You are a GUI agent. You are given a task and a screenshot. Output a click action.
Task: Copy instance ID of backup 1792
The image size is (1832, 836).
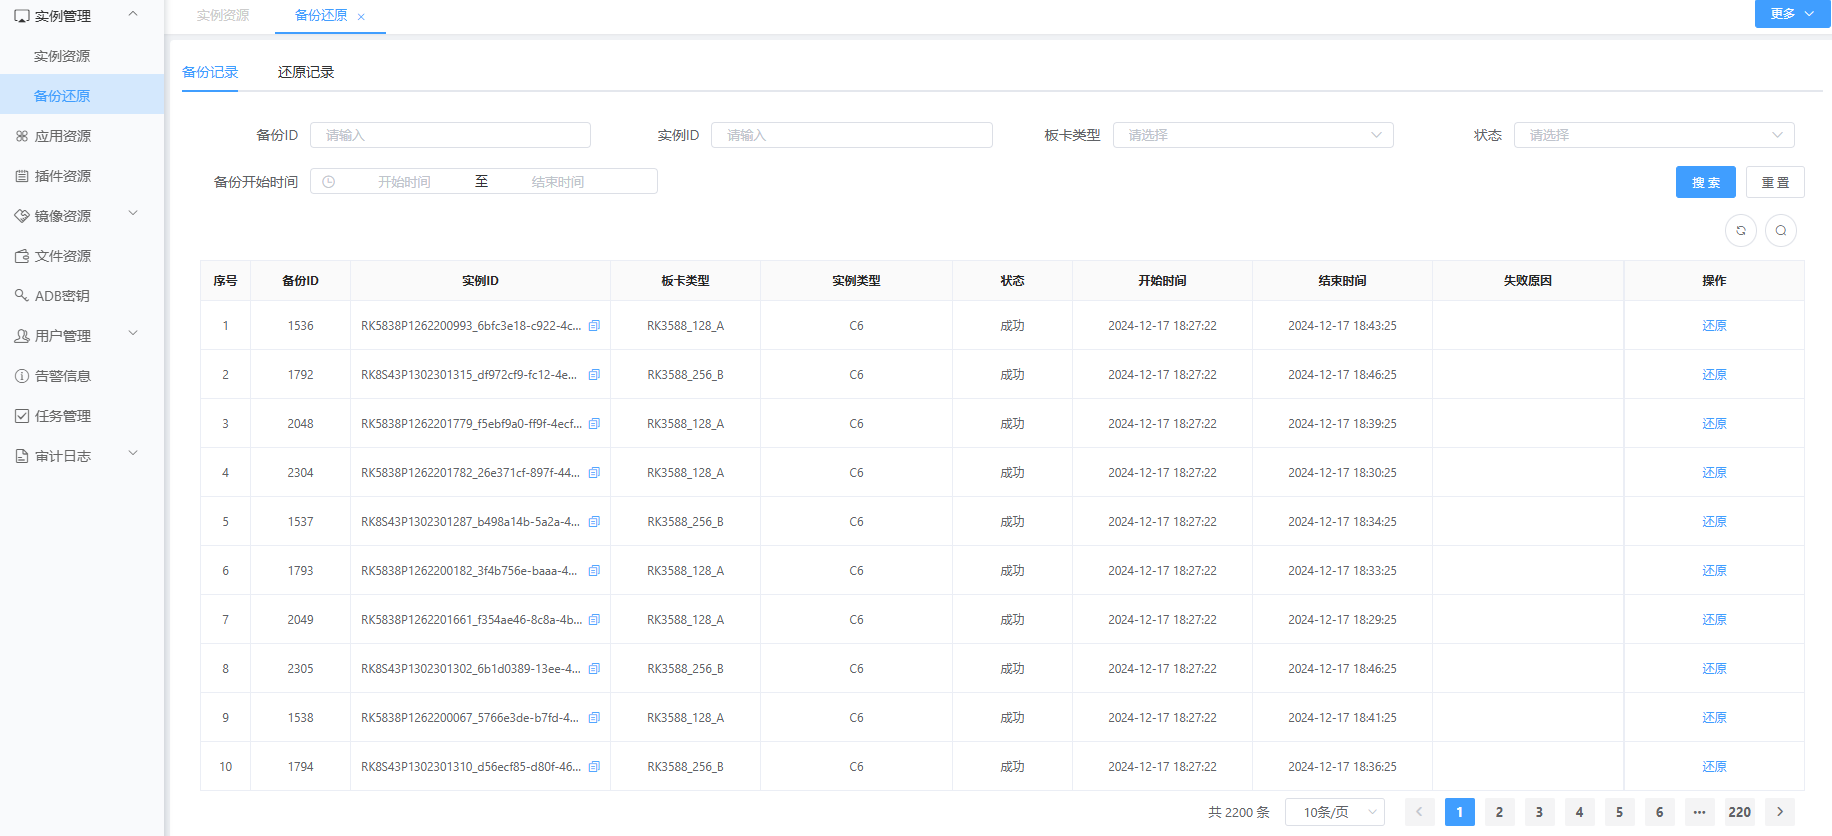pos(594,375)
